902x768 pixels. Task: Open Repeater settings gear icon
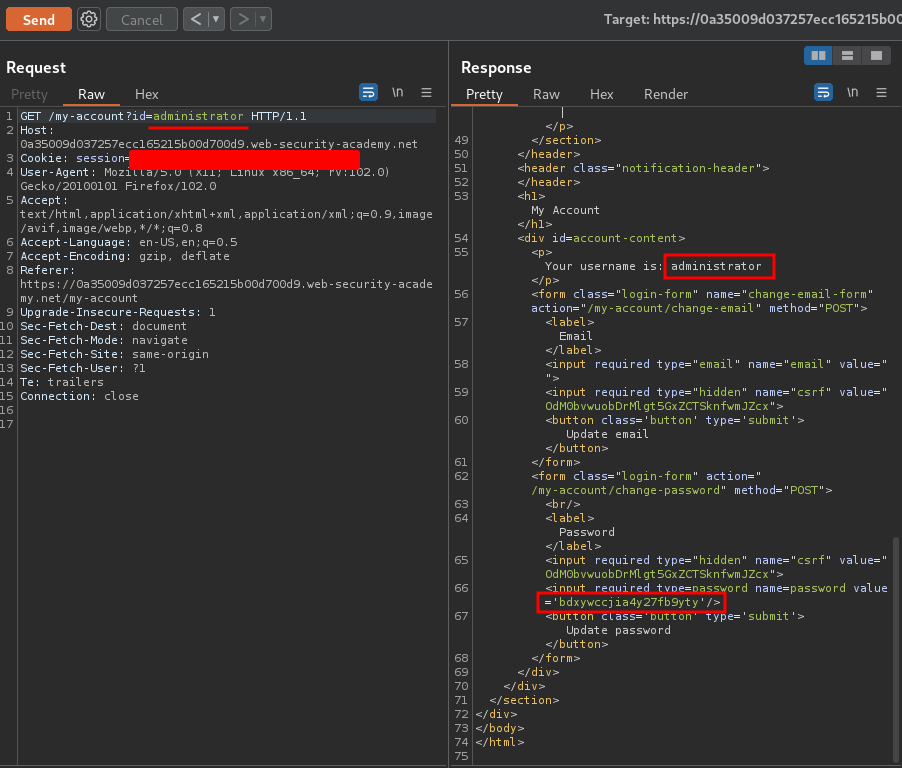(x=89, y=20)
